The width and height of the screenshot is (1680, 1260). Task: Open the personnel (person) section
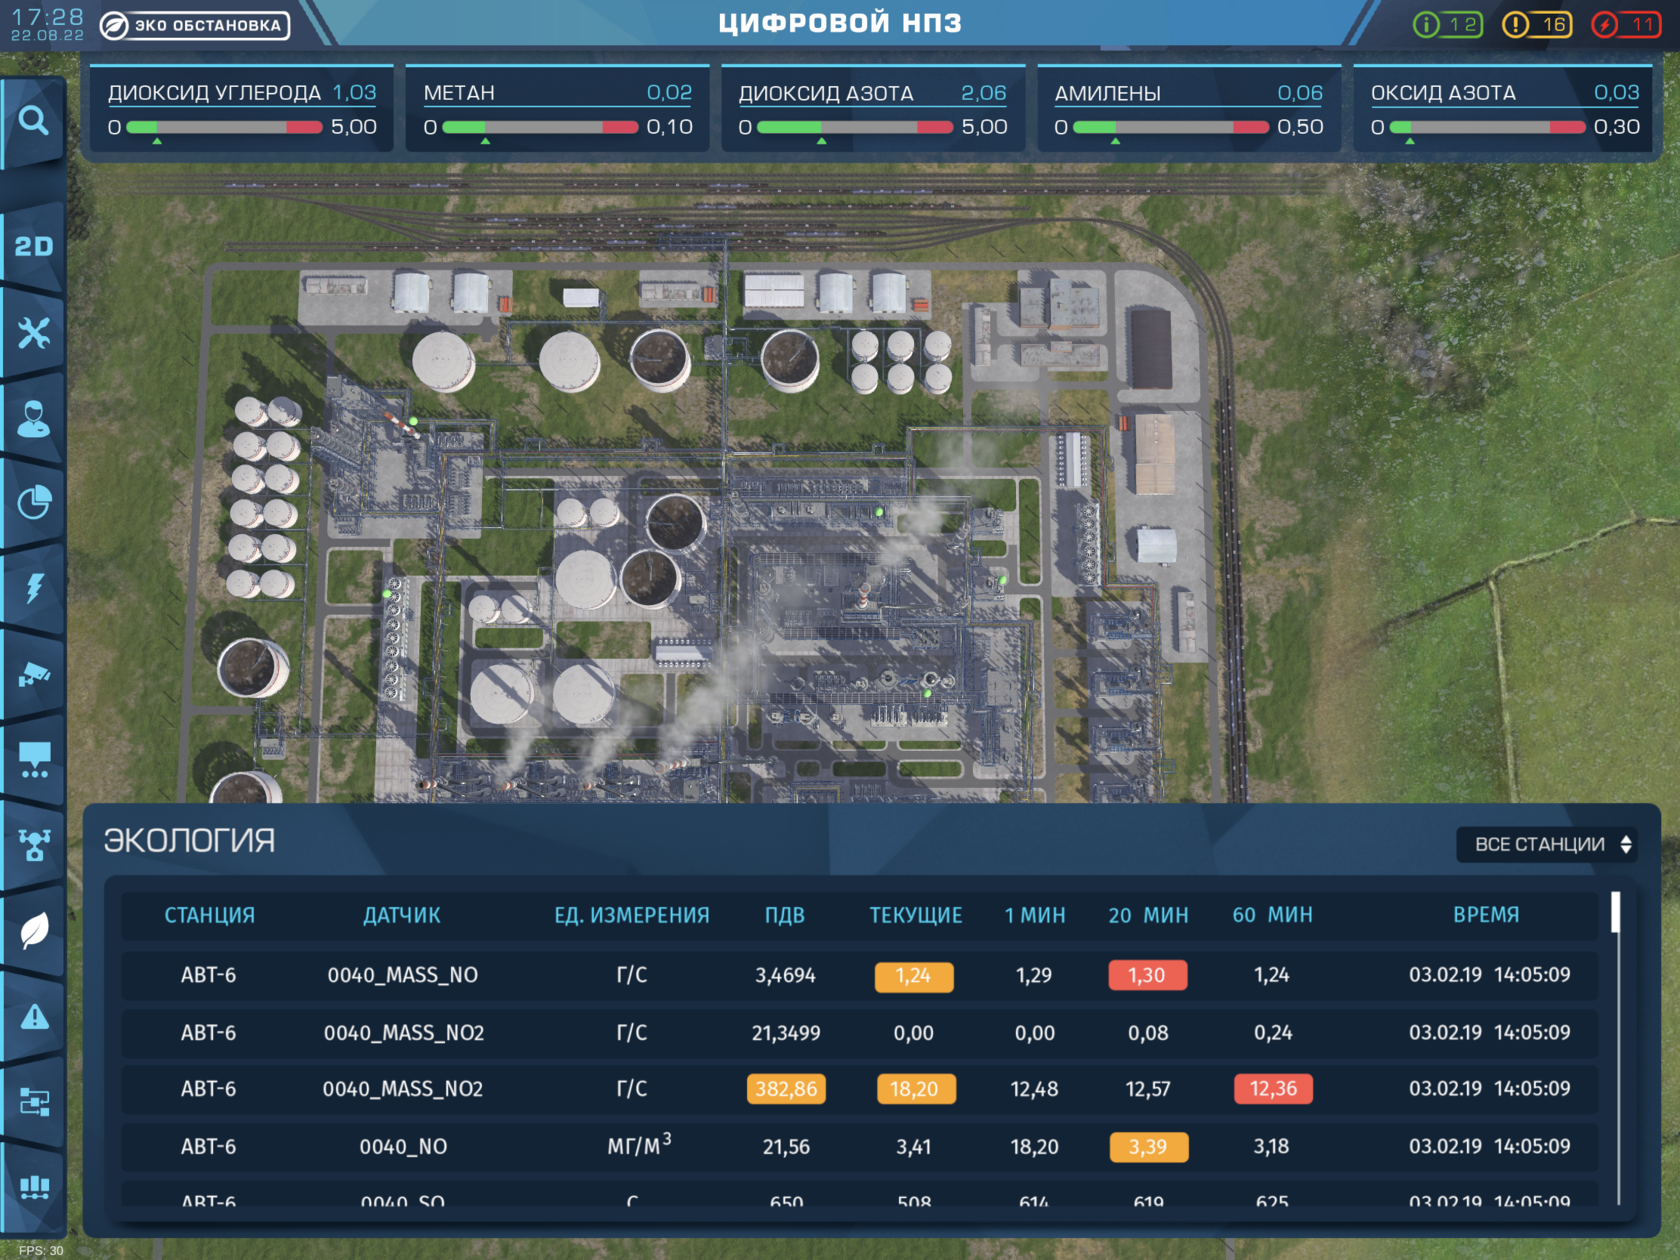(33, 418)
